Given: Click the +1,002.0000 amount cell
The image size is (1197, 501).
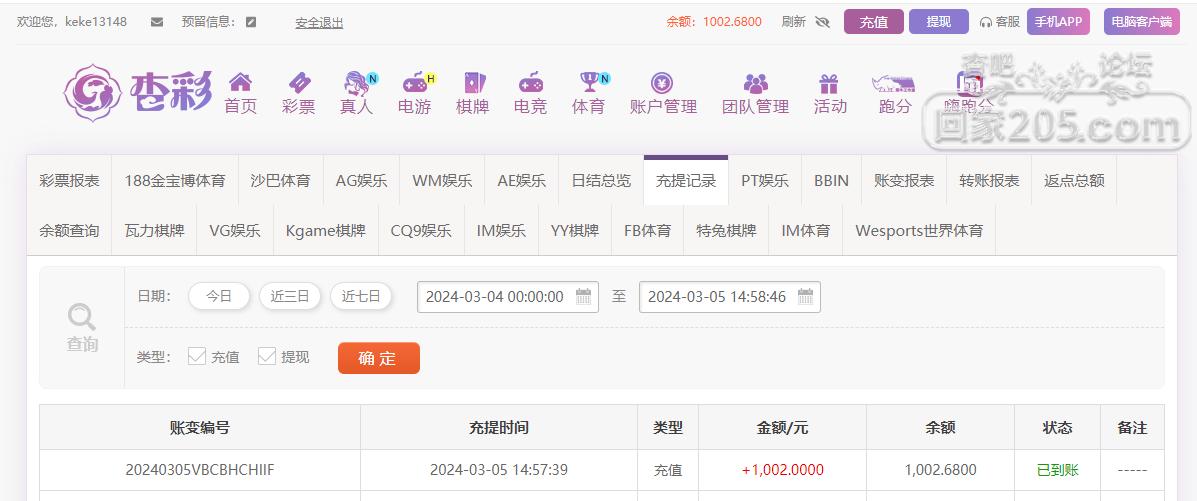Looking at the screenshot, I should click(x=782, y=470).
